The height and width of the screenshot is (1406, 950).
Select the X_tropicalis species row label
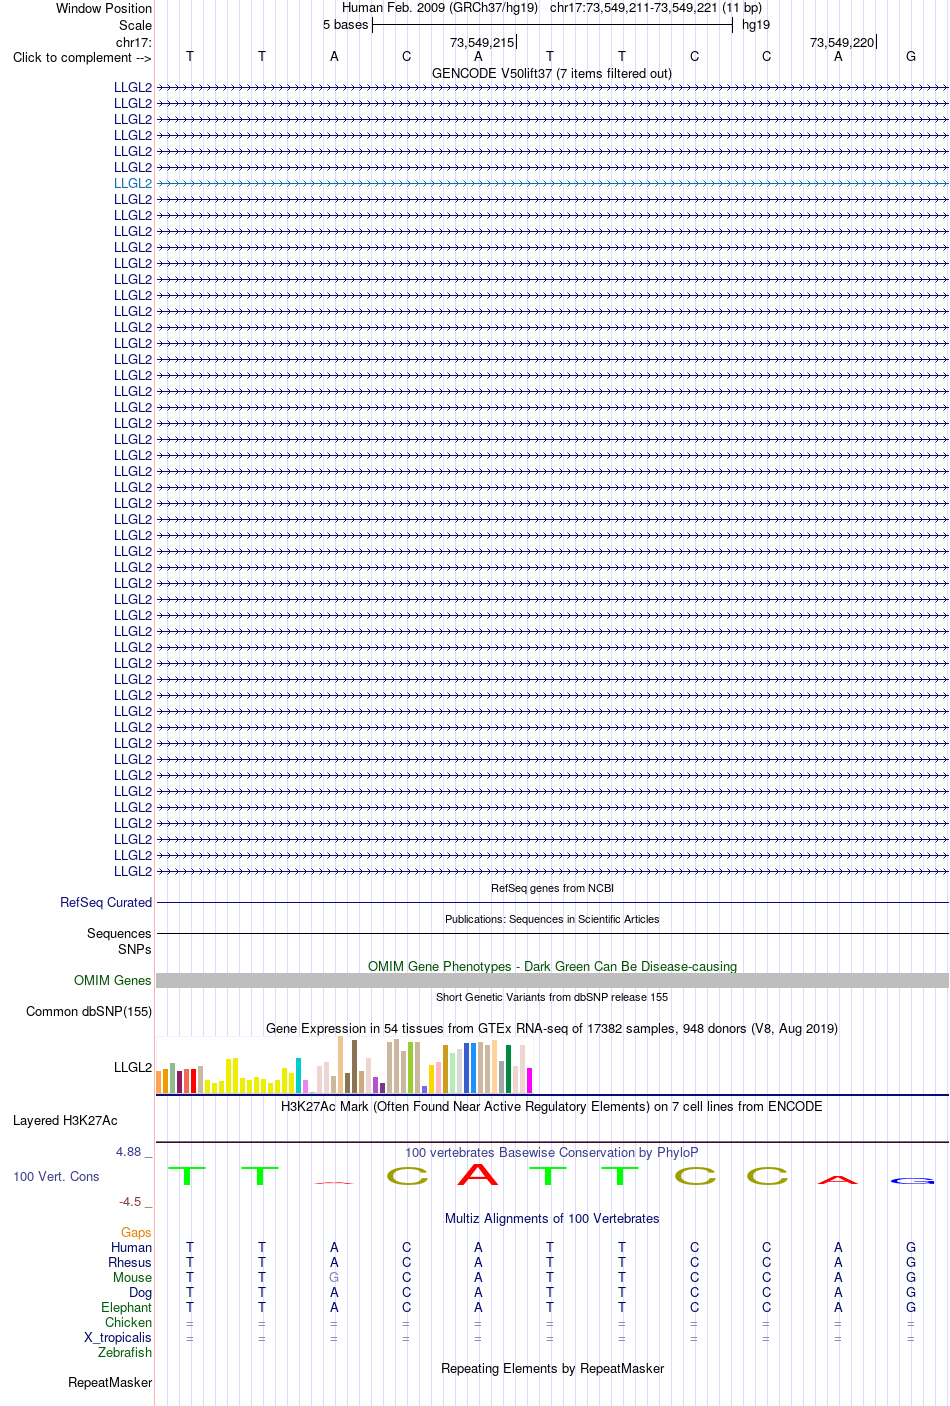click(x=118, y=1337)
